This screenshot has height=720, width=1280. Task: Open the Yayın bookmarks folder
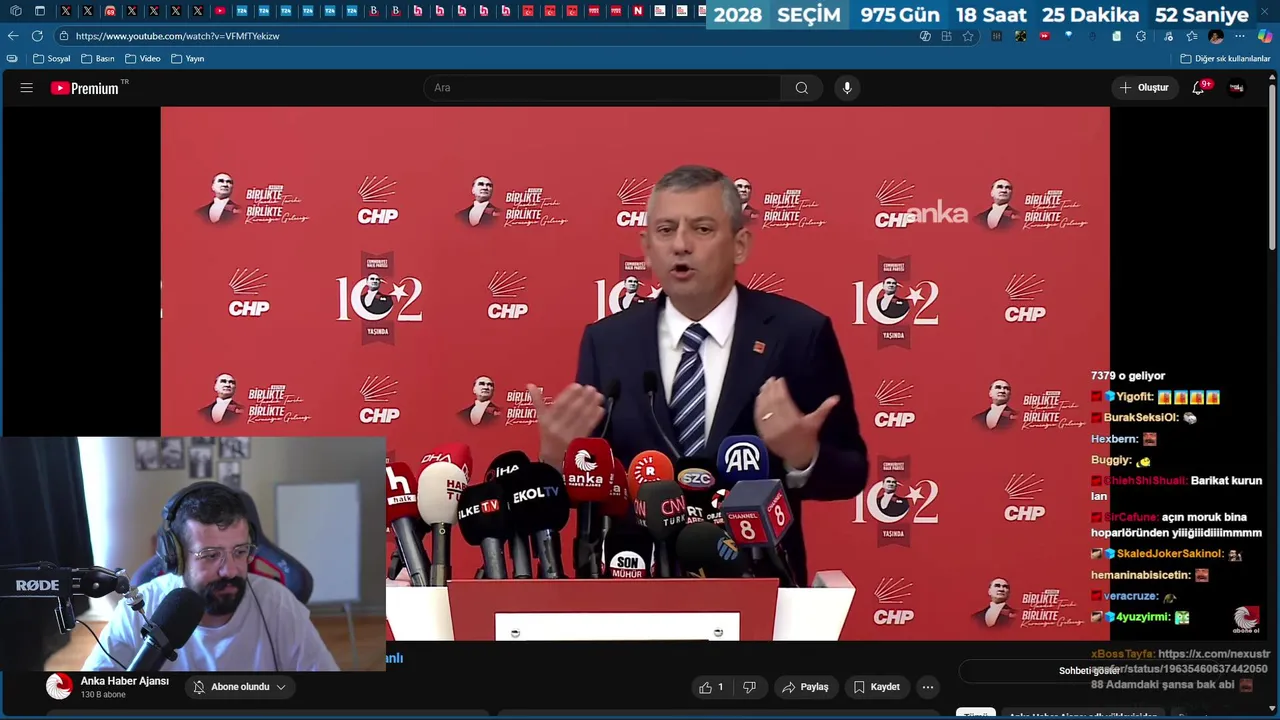[x=188, y=59]
